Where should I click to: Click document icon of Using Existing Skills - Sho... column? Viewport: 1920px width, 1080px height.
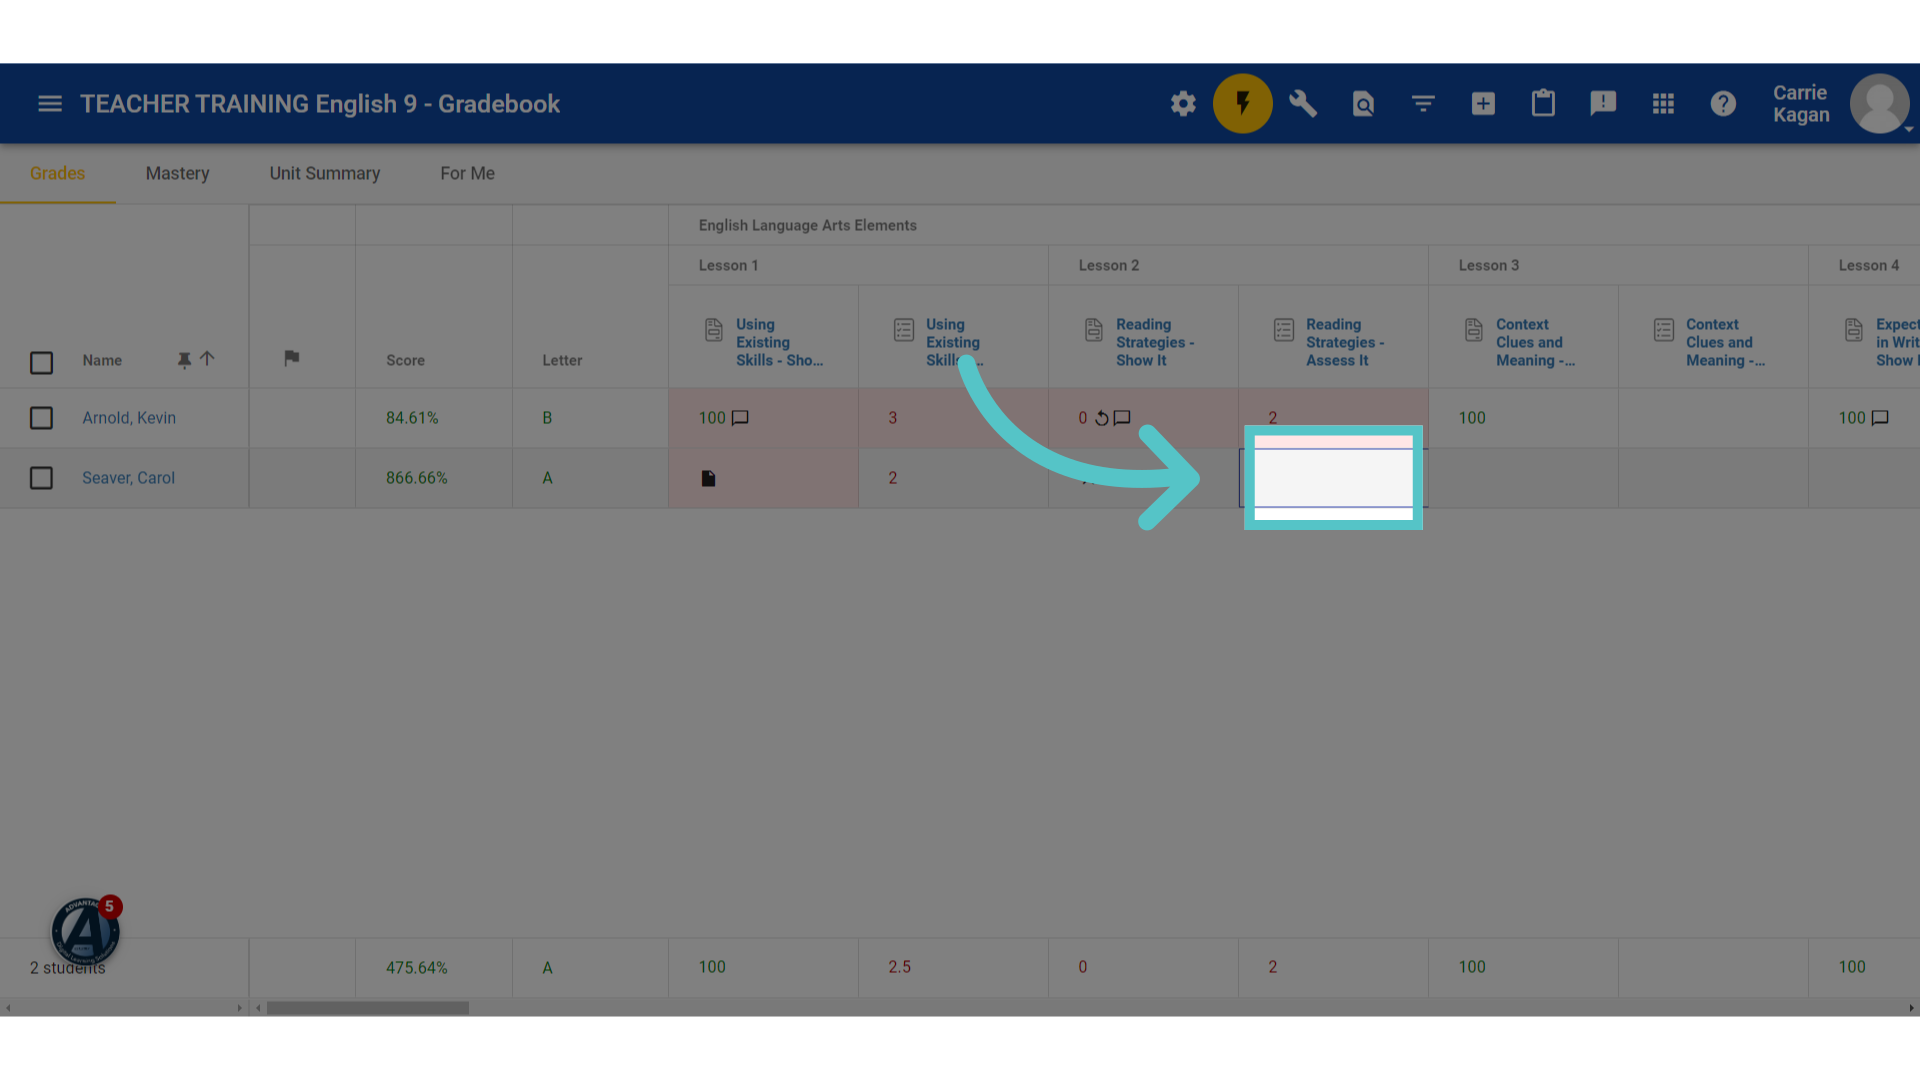(x=714, y=330)
